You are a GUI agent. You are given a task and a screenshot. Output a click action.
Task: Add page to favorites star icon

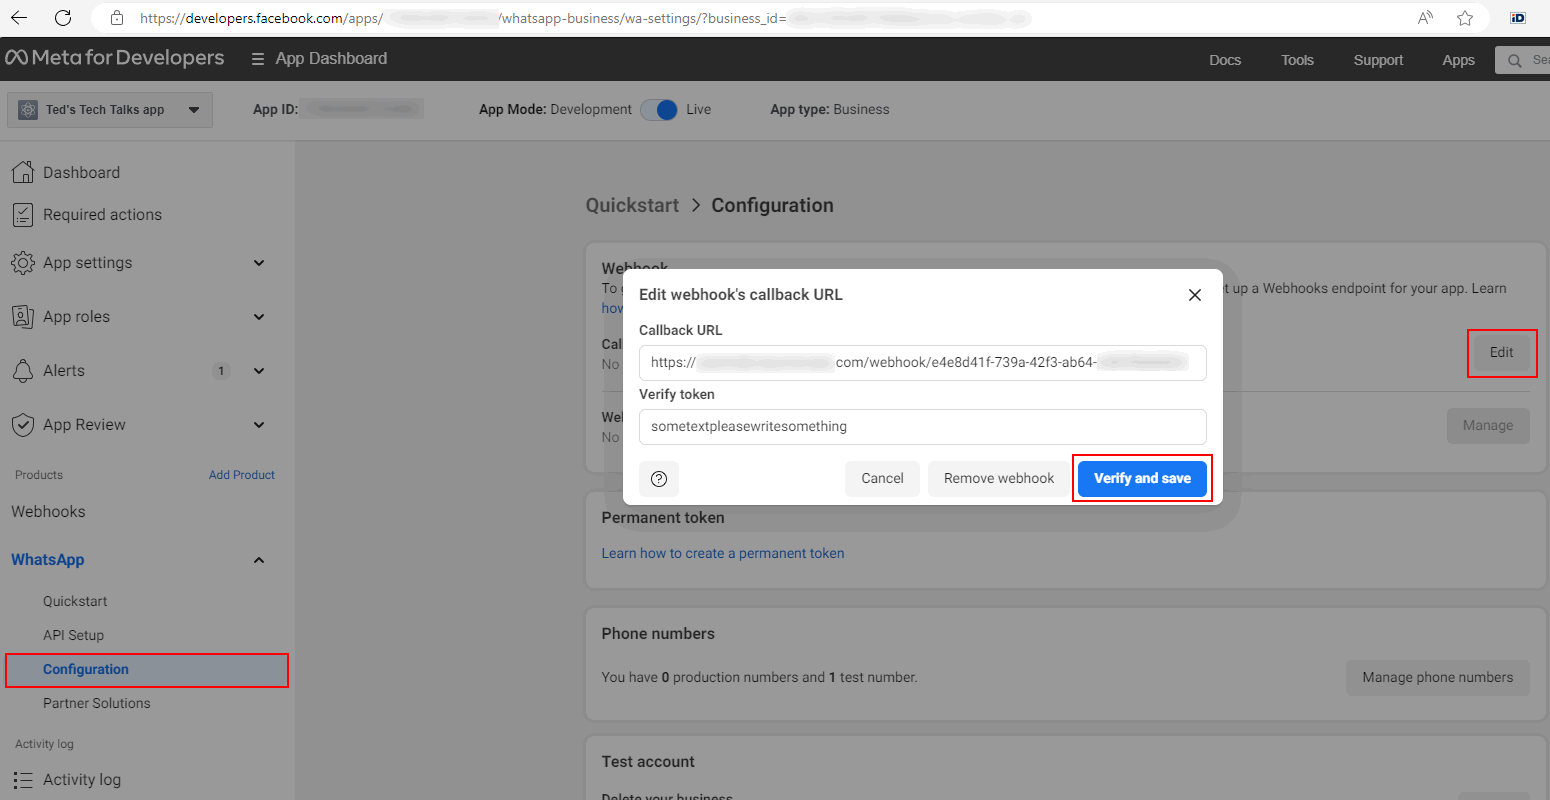tap(1465, 18)
